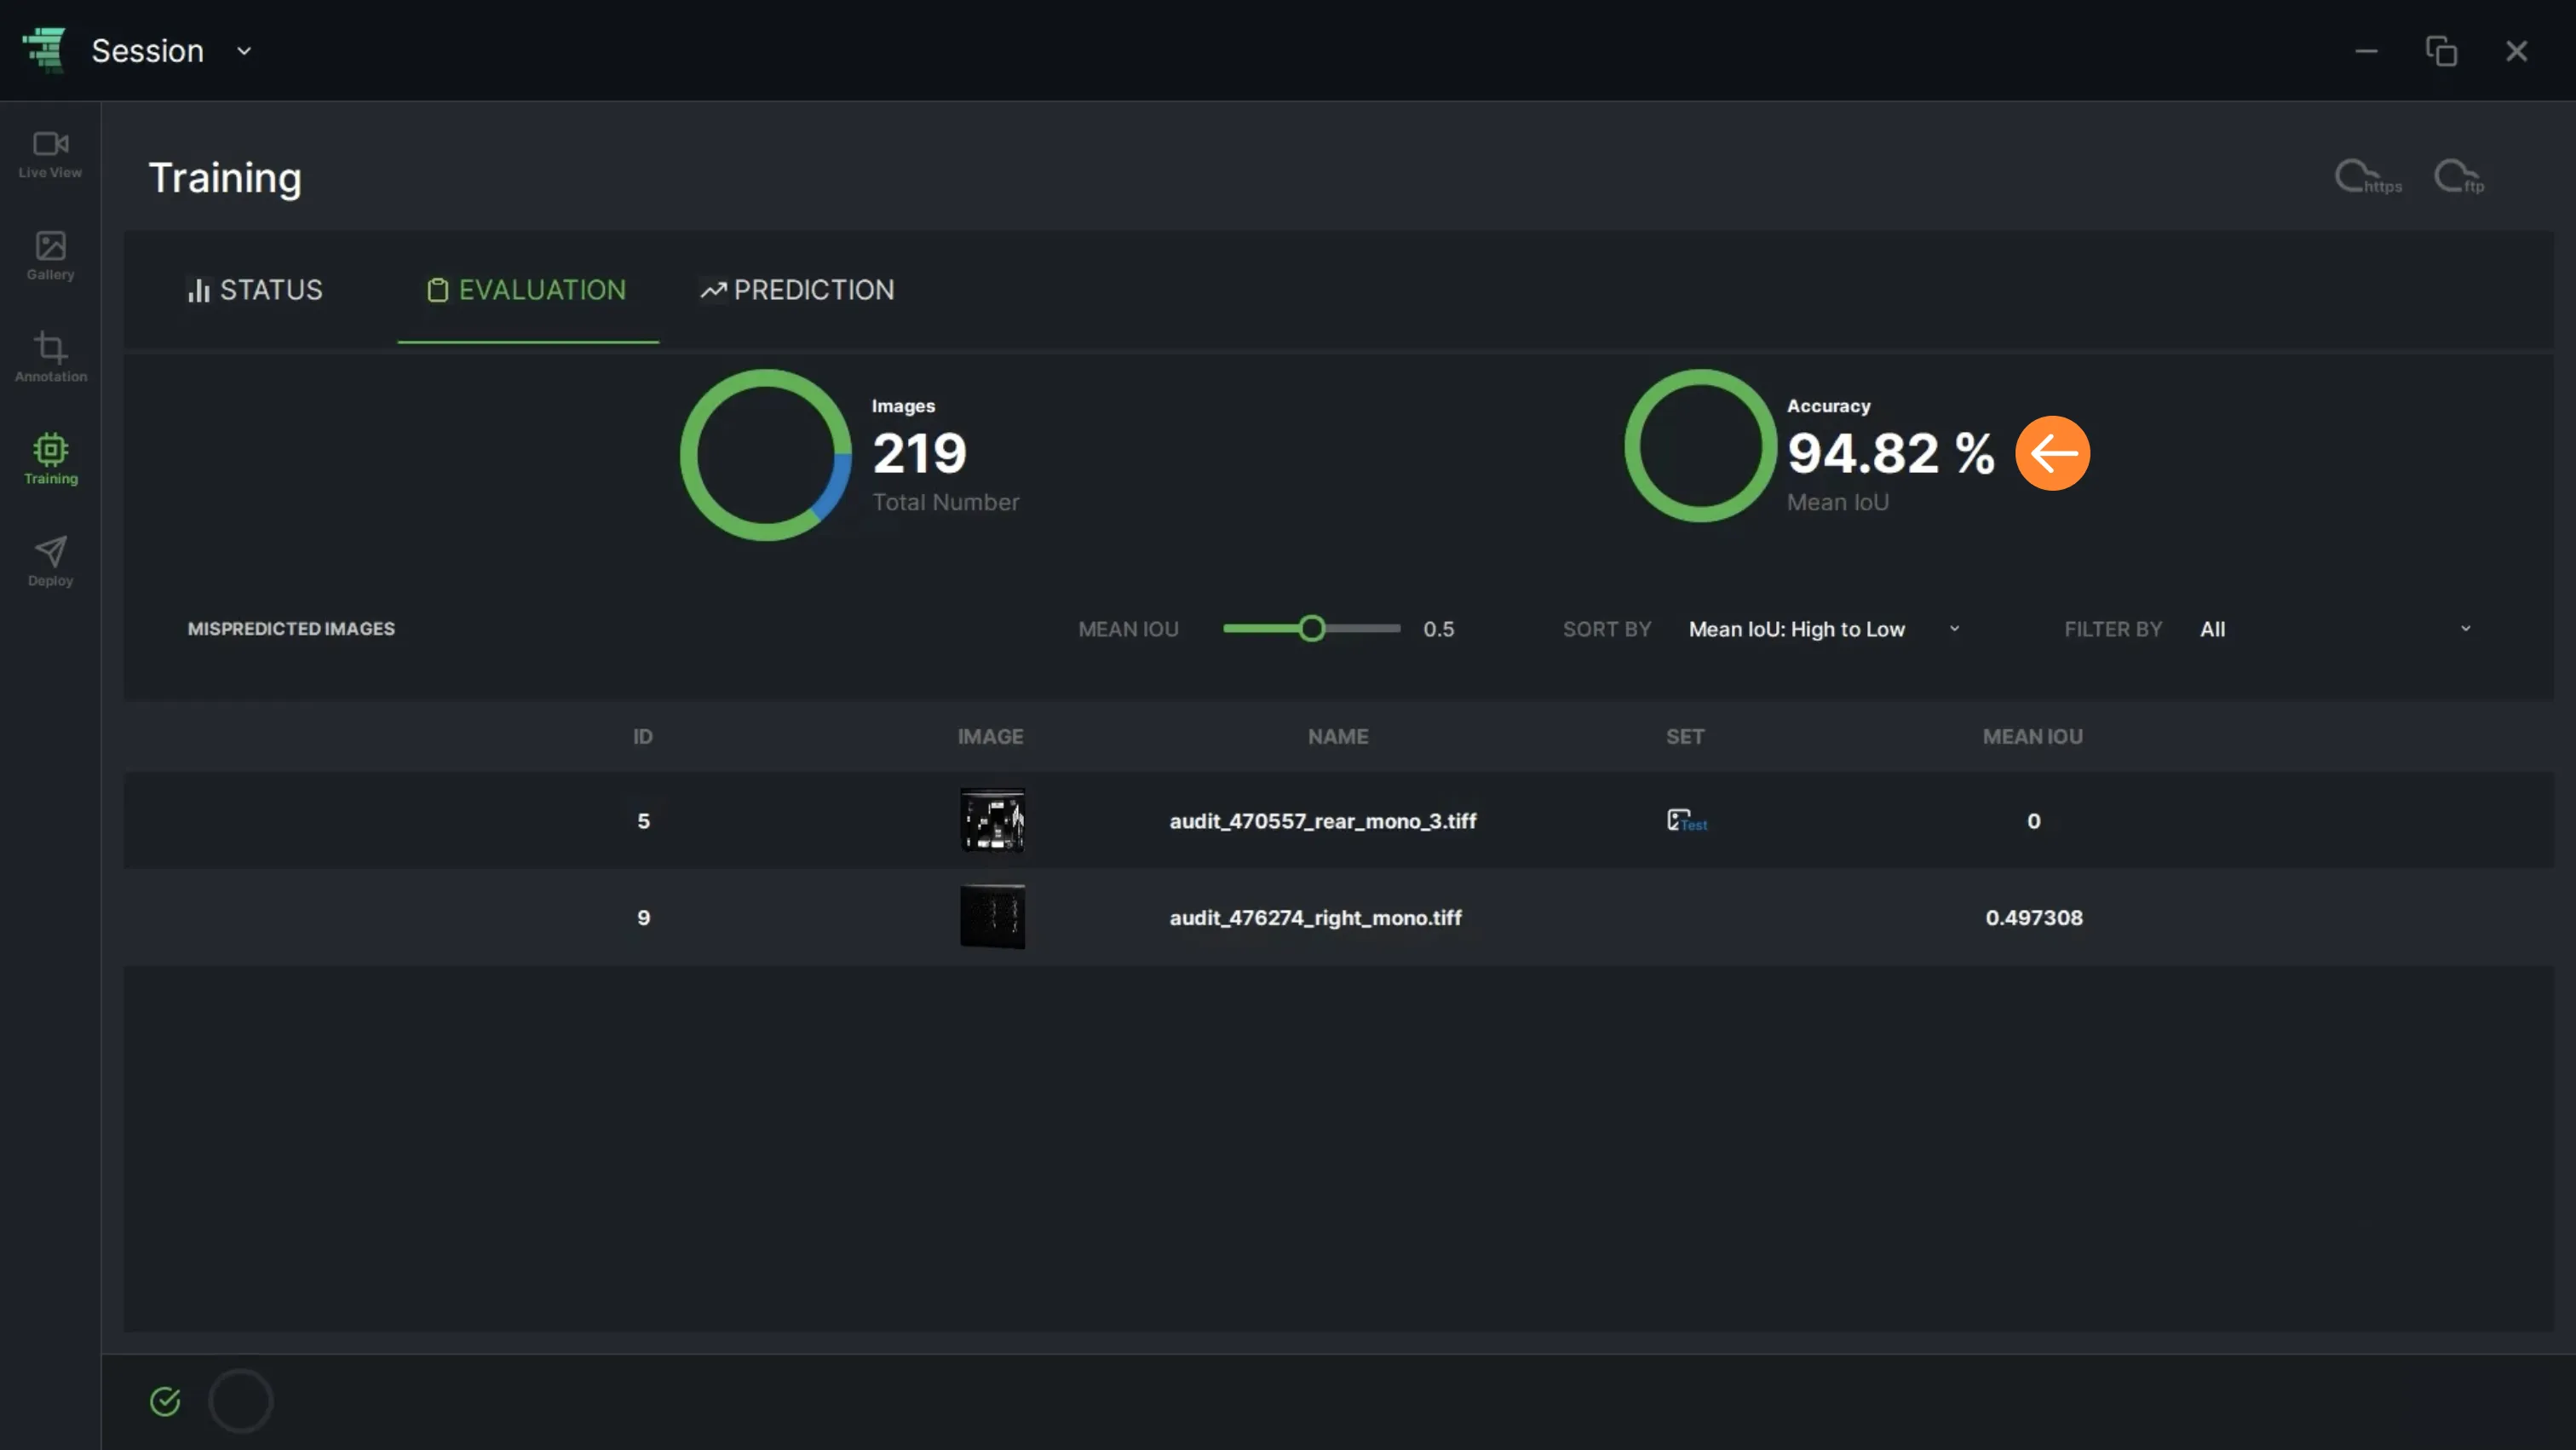Click the empty circle button in bottom bar
This screenshot has height=1450, width=2576.
tap(240, 1401)
